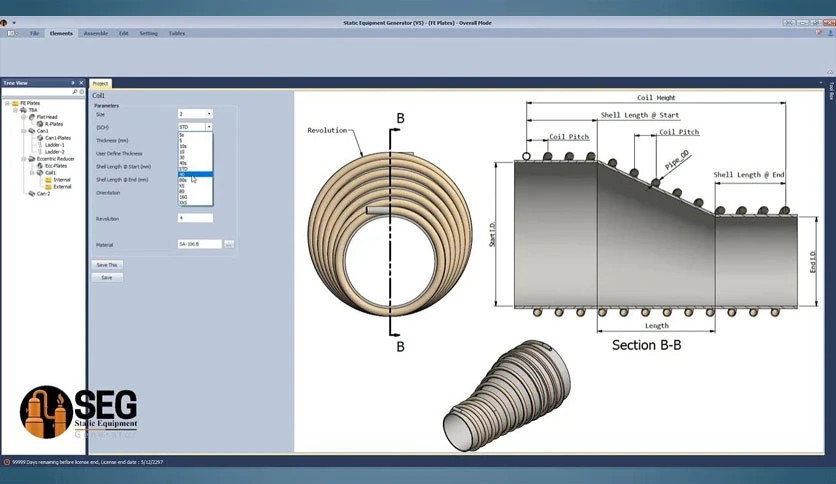
Task: Collapse the Coil1 node expander
Action: point(32,173)
